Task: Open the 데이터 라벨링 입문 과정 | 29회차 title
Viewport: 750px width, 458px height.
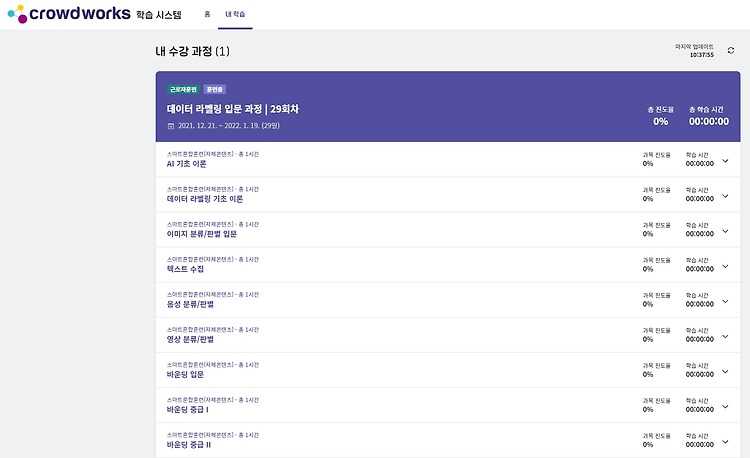Action: [x=233, y=109]
